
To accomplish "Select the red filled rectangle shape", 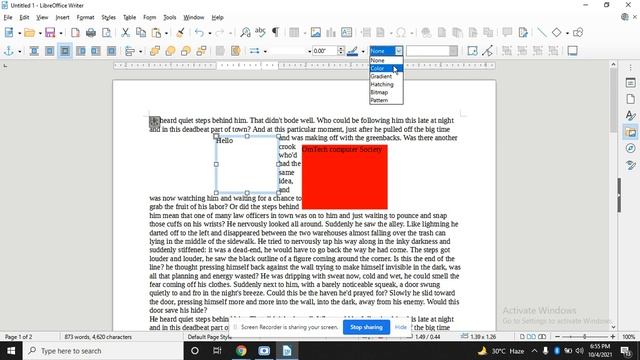I will 344,177.
